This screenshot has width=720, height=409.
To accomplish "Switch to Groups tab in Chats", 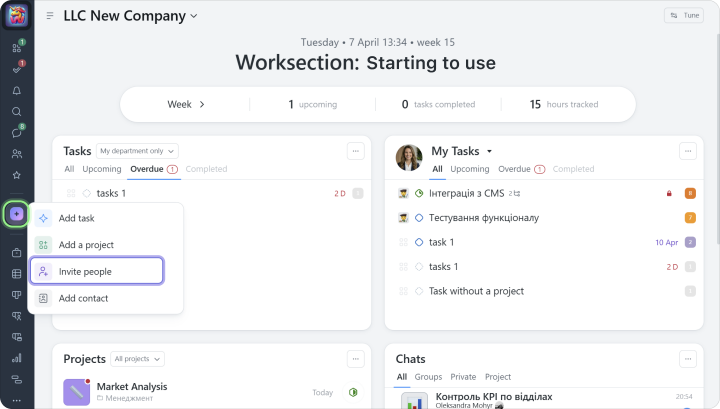I will click(428, 377).
